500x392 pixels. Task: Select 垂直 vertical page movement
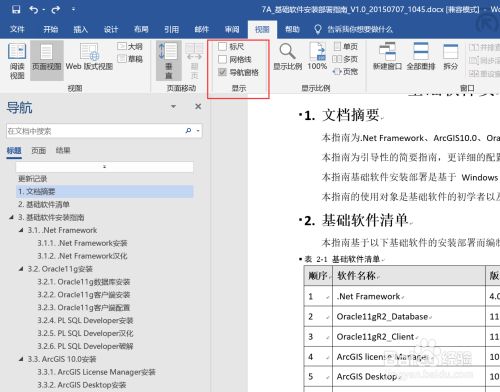click(x=169, y=61)
